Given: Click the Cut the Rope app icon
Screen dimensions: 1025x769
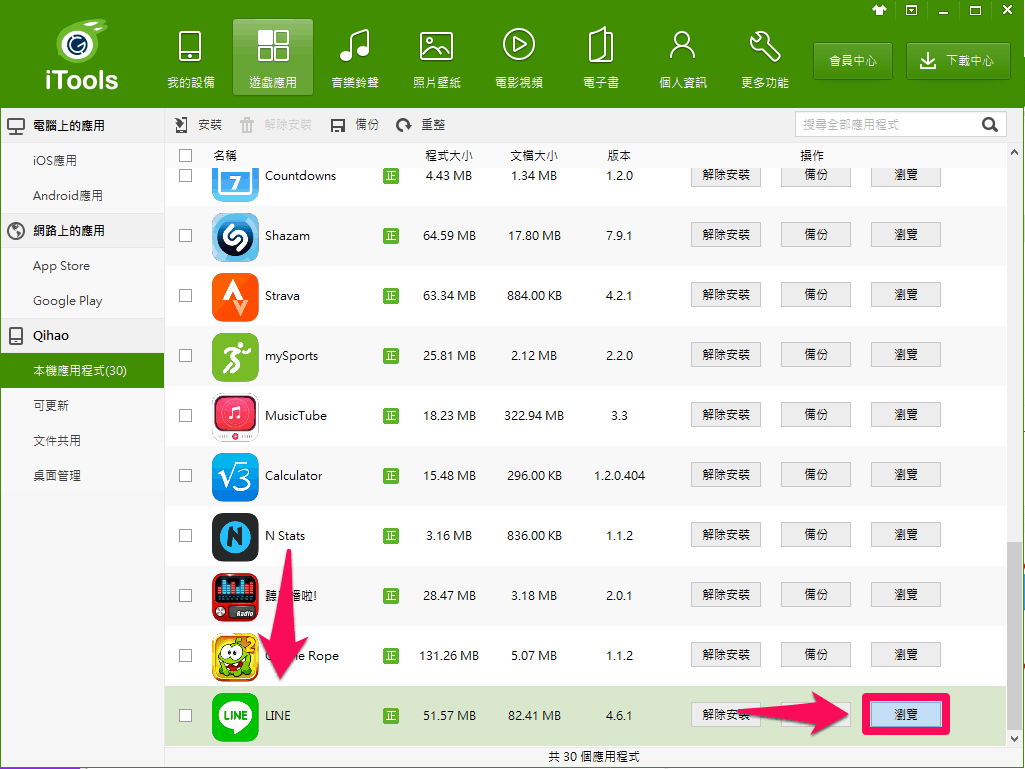Looking at the screenshot, I should pos(235,657).
